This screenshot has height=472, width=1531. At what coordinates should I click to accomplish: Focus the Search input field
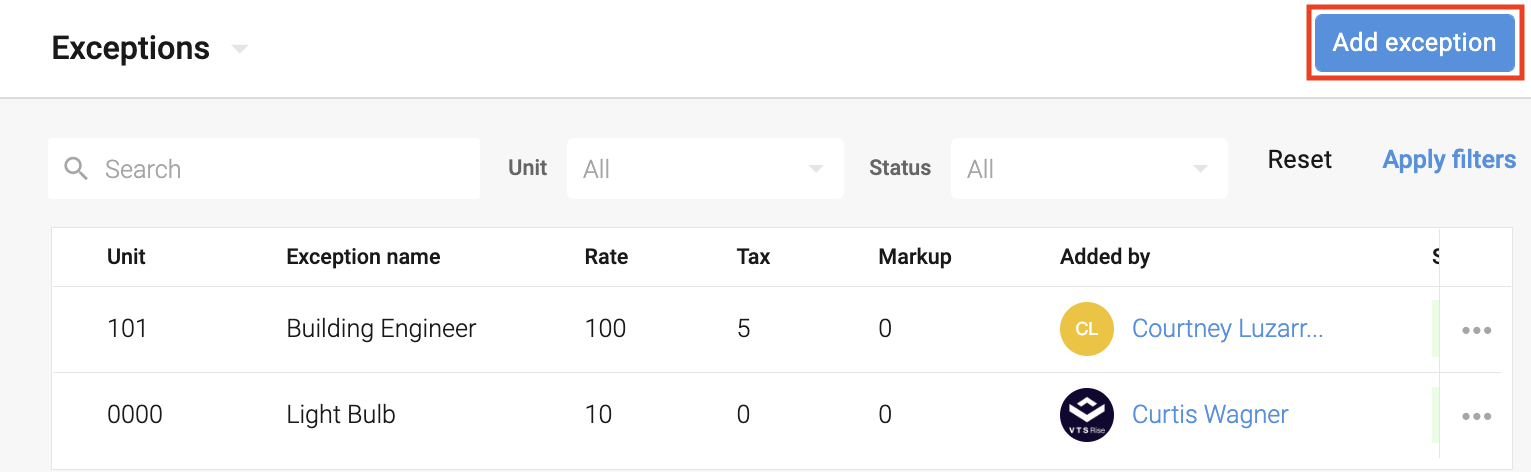(x=264, y=168)
